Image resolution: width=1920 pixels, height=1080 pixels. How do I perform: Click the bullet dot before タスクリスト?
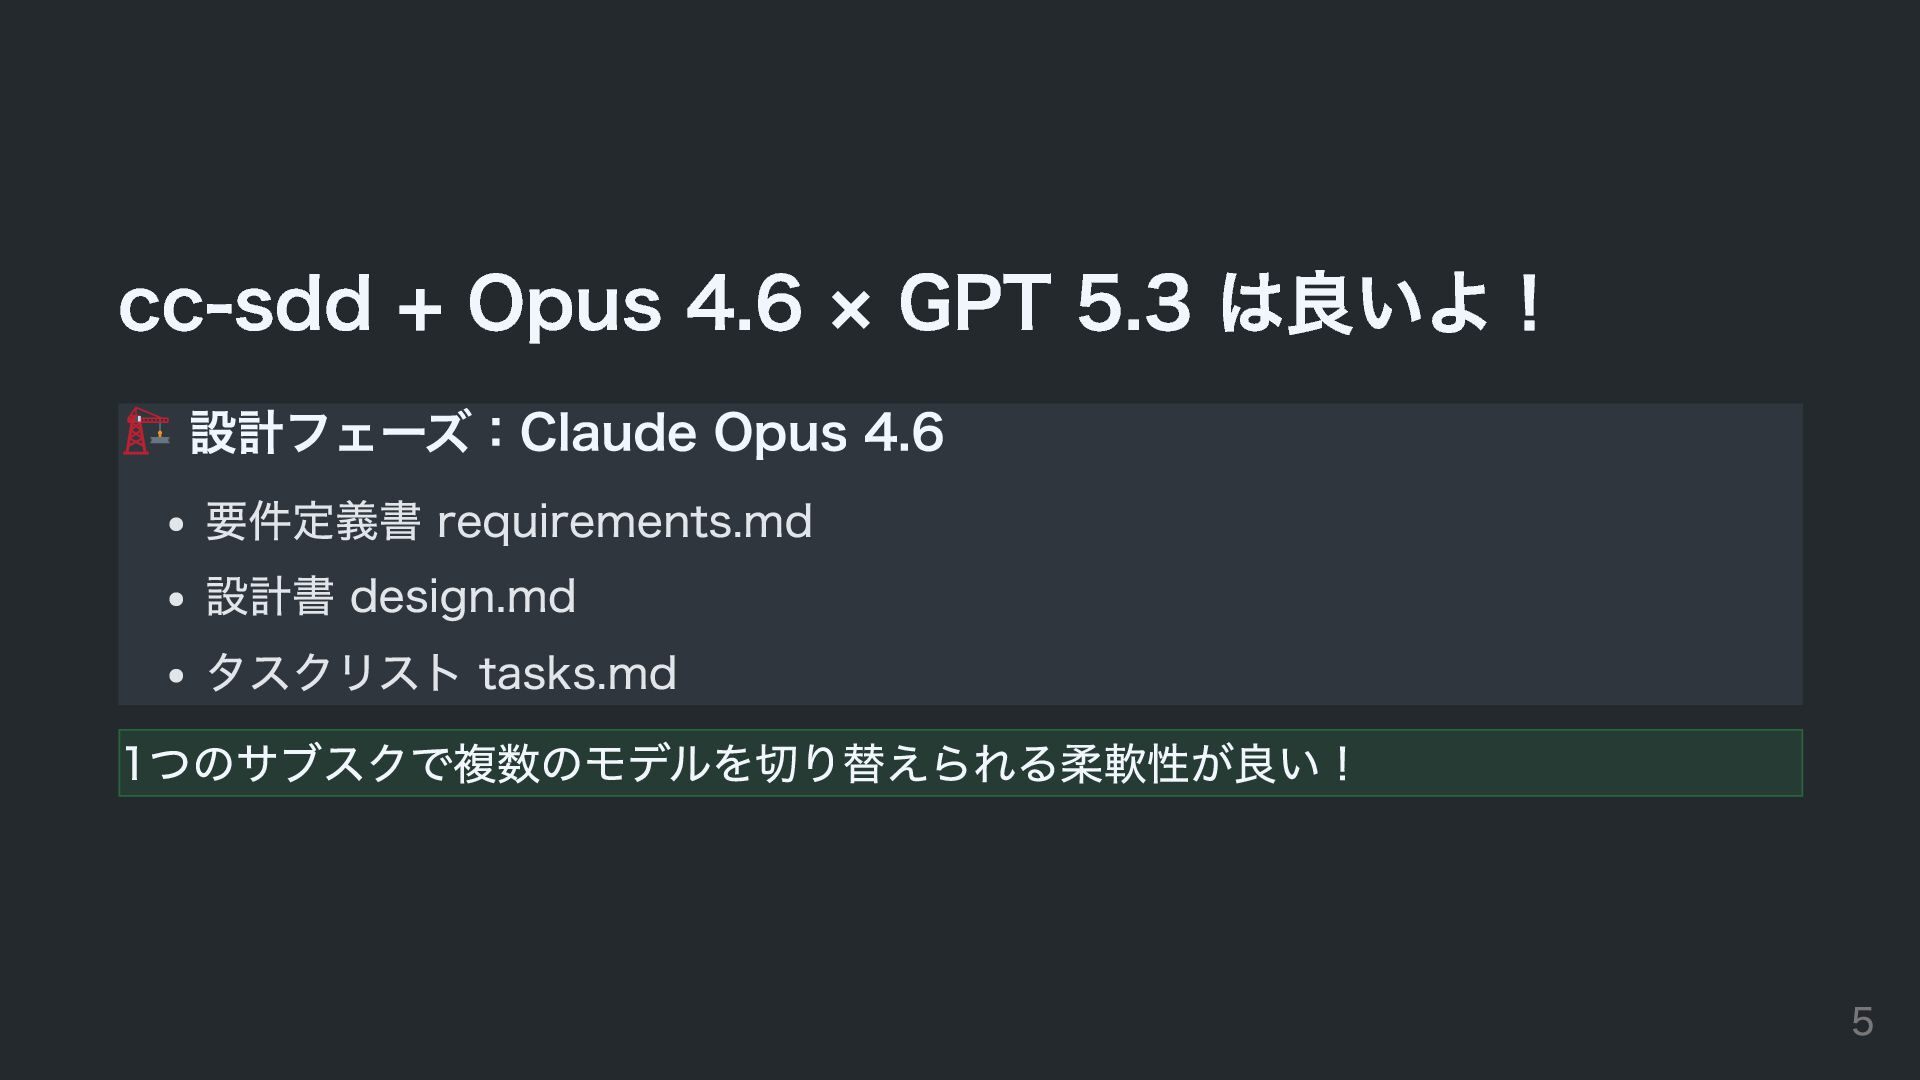tap(177, 676)
